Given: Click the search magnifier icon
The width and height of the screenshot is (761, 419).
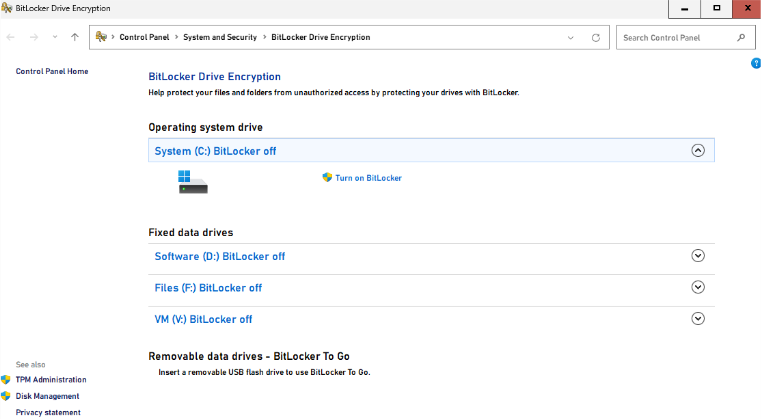Looking at the screenshot, I should (741, 38).
